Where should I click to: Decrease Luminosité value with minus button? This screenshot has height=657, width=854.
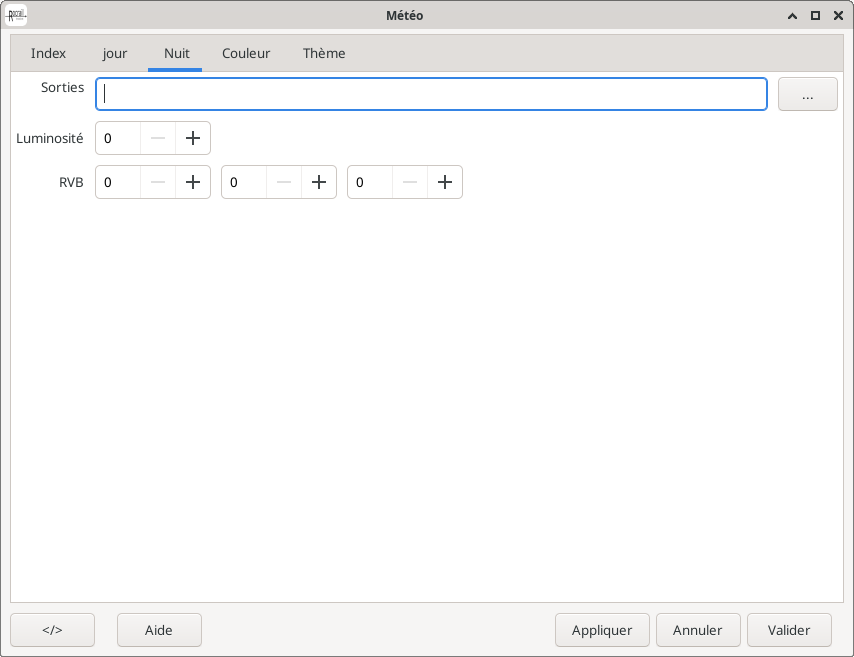click(x=158, y=138)
